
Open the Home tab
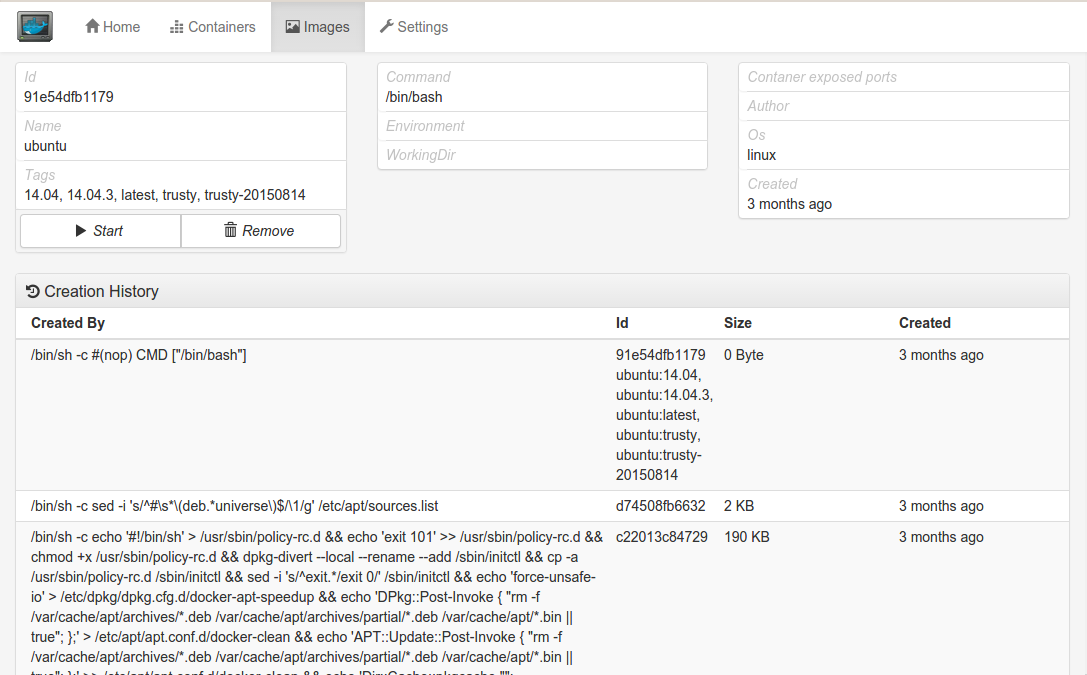pyautogui.click(x=112, y=27)
